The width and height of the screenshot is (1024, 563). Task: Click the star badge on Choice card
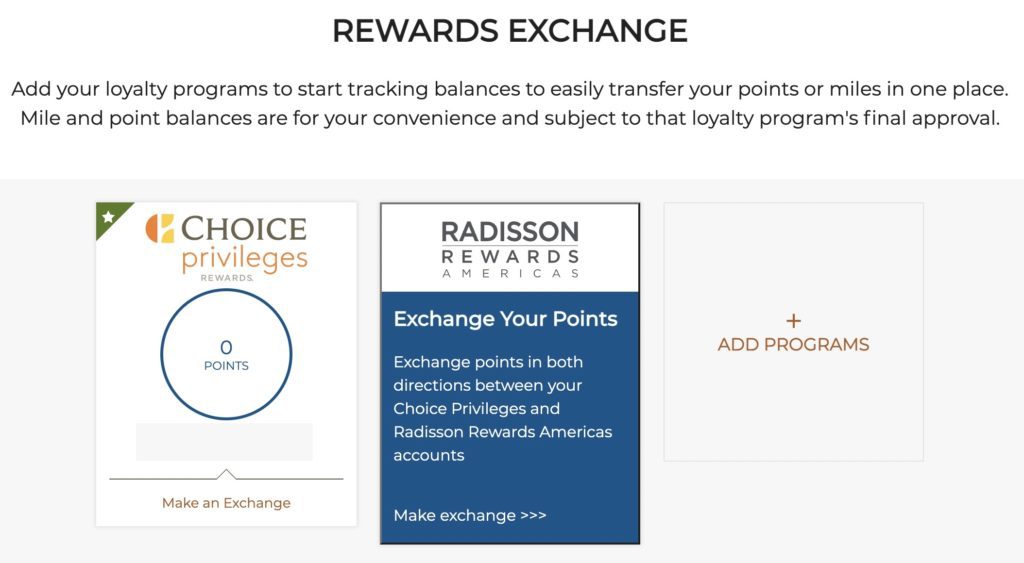[108, 217]
